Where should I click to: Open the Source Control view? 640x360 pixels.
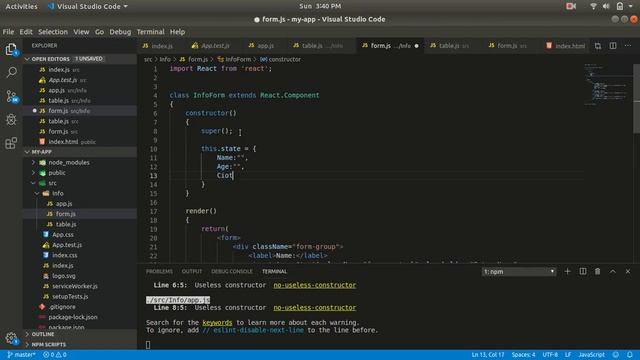(11, 96)
